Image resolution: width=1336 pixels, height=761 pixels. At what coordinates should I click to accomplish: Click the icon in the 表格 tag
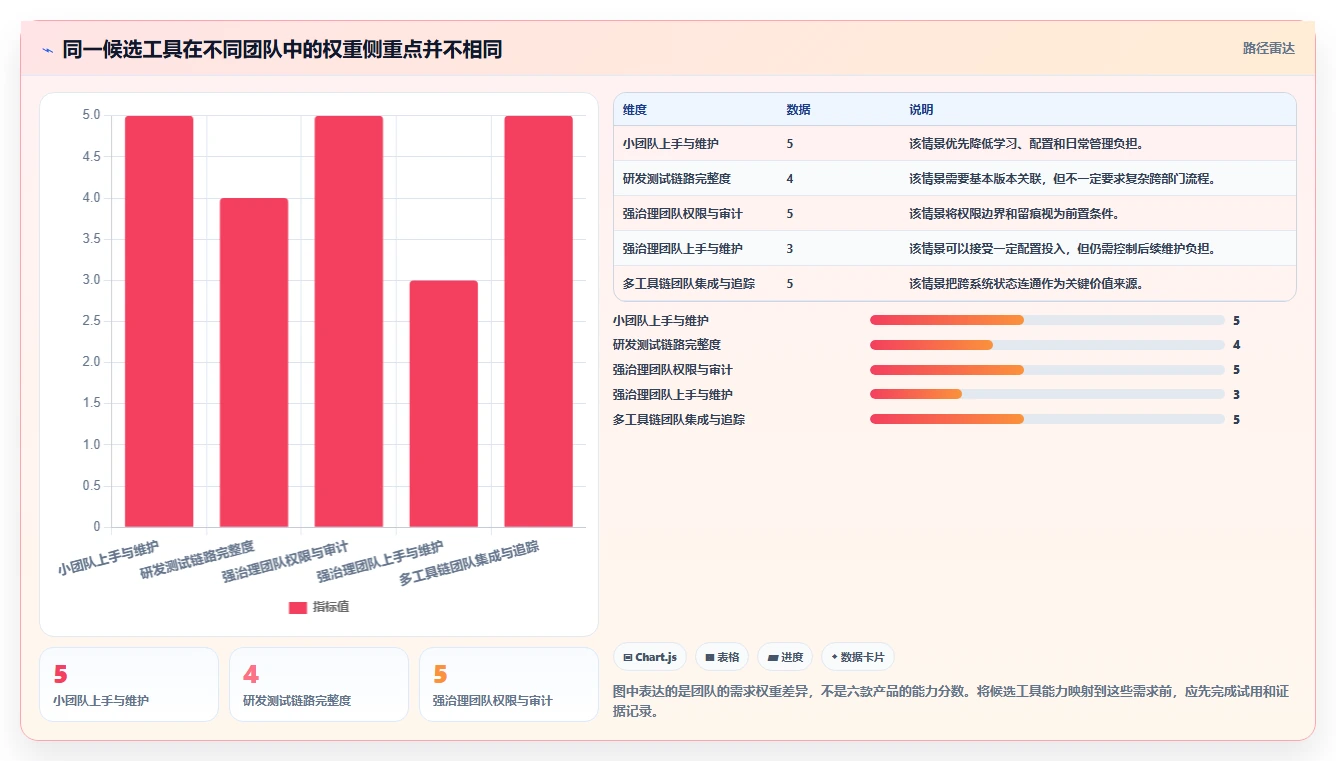[x=709, y=657]
